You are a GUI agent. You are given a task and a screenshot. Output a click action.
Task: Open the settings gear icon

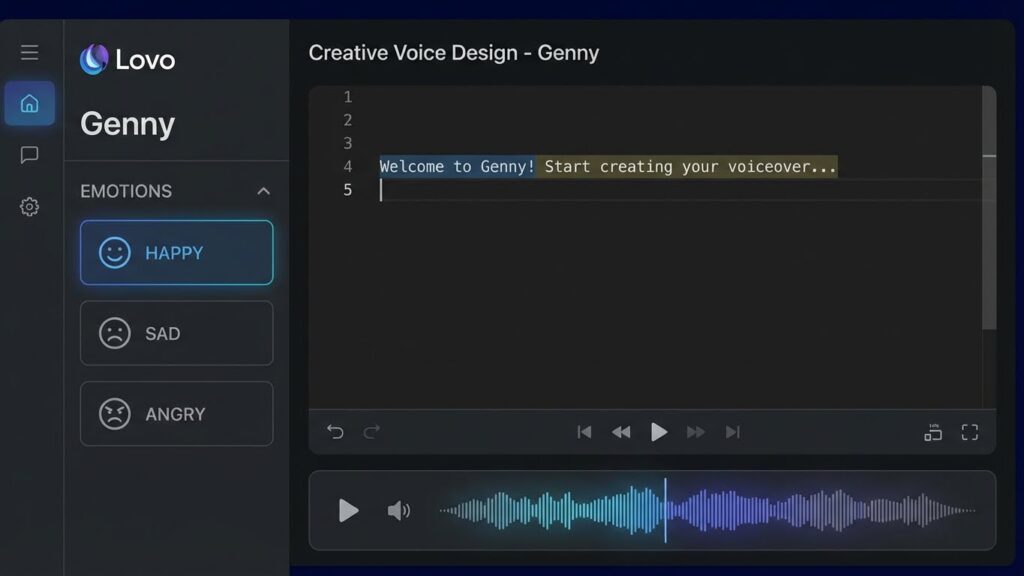click(x=29, y=206)
